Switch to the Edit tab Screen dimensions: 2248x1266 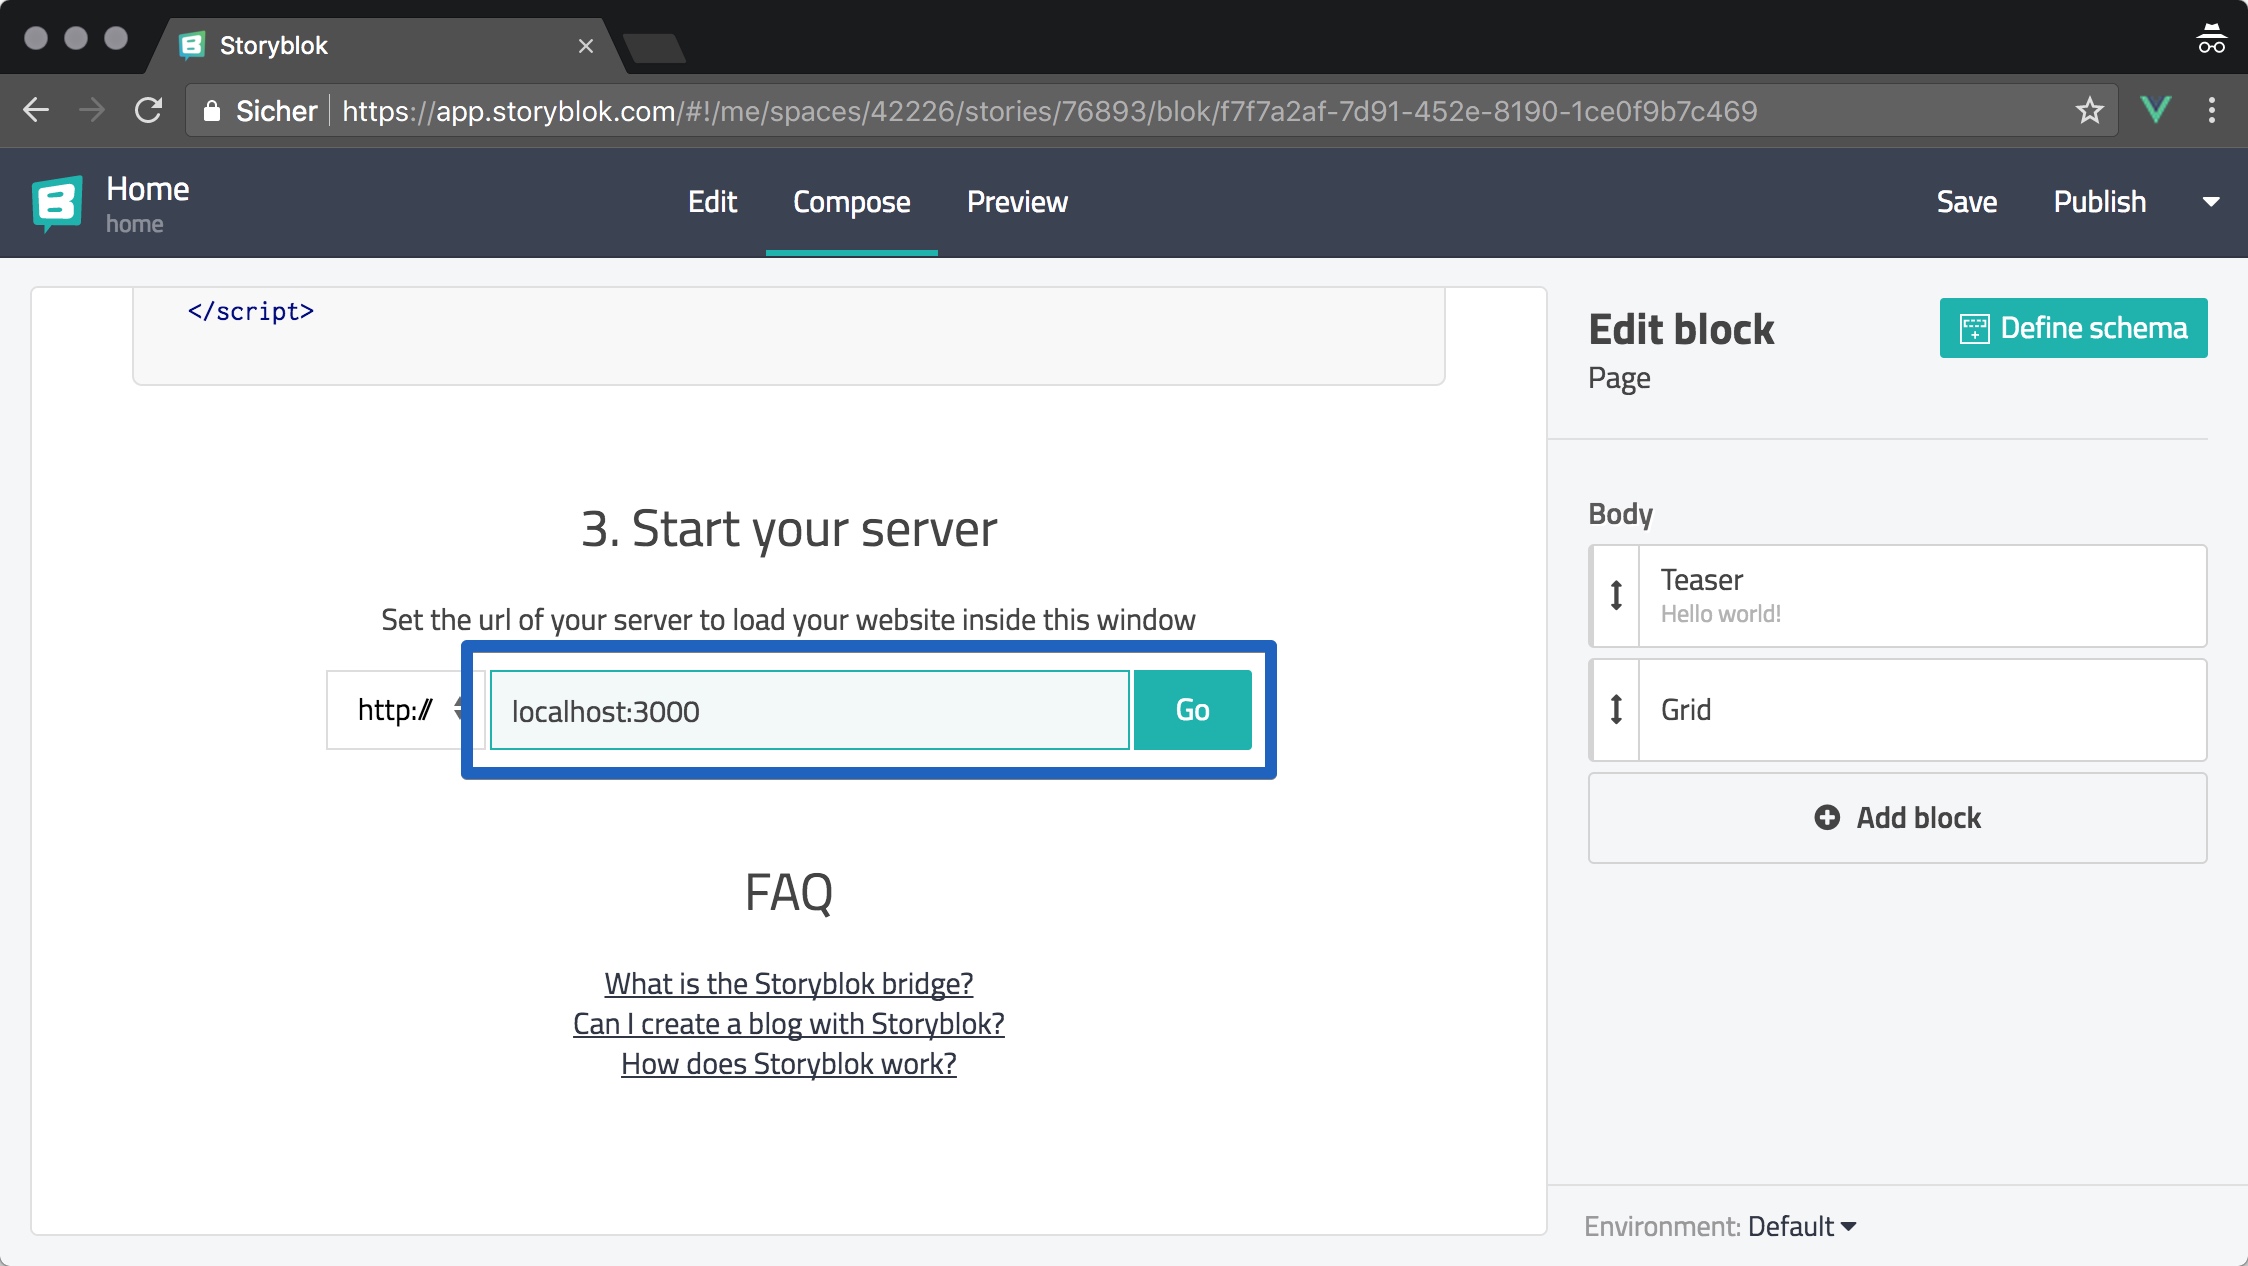tap(712, 202)
